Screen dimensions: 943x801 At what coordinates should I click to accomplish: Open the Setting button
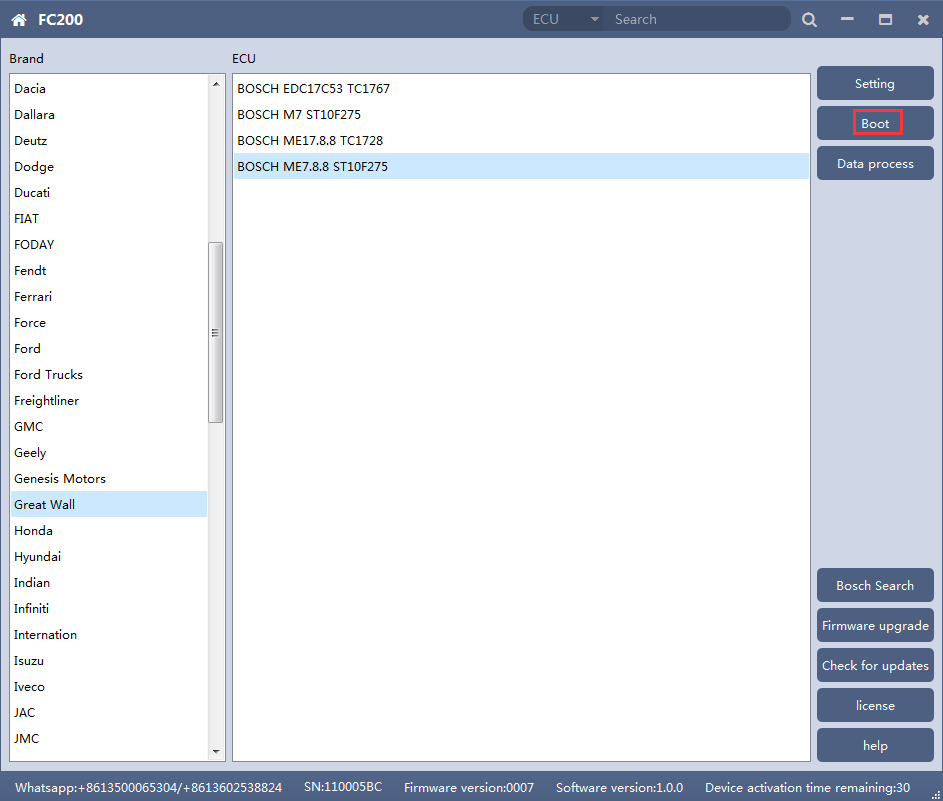point(875,84)
